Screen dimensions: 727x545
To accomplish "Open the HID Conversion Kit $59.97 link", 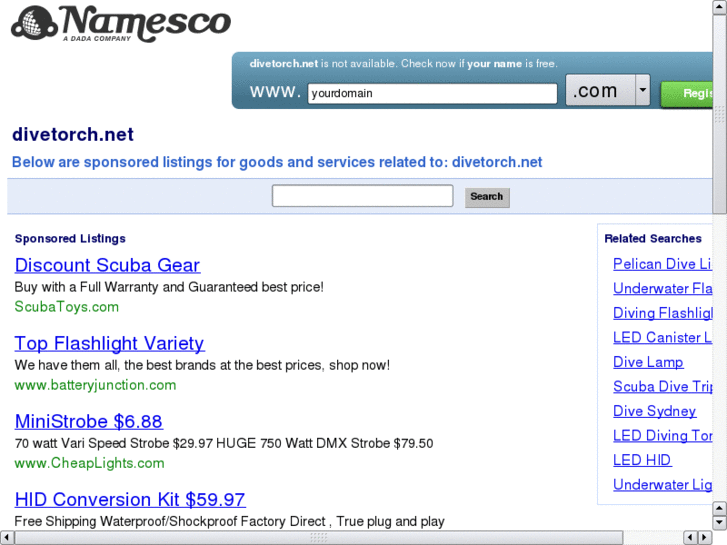I will (130, 500).
